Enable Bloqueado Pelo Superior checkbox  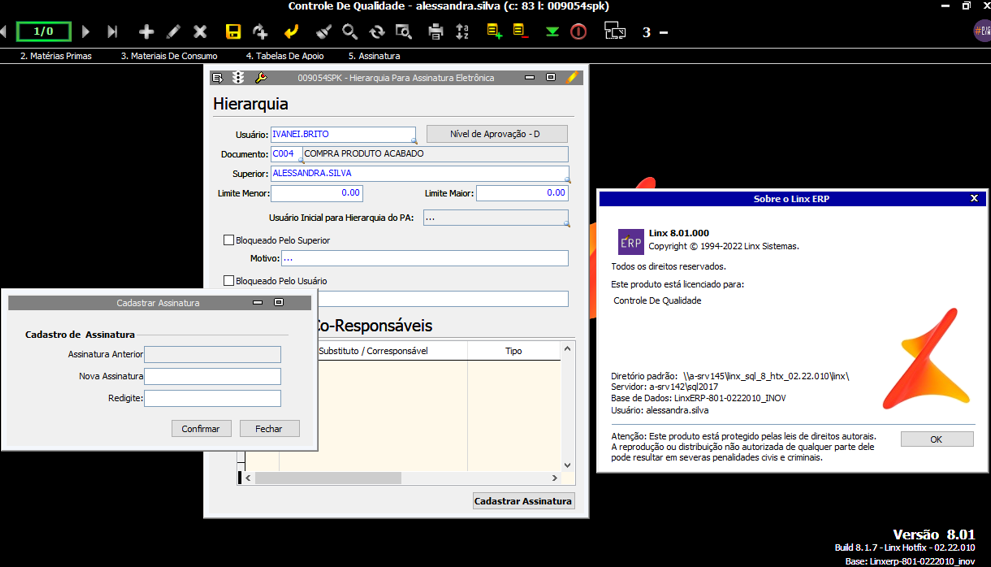[x=229, y=240]
